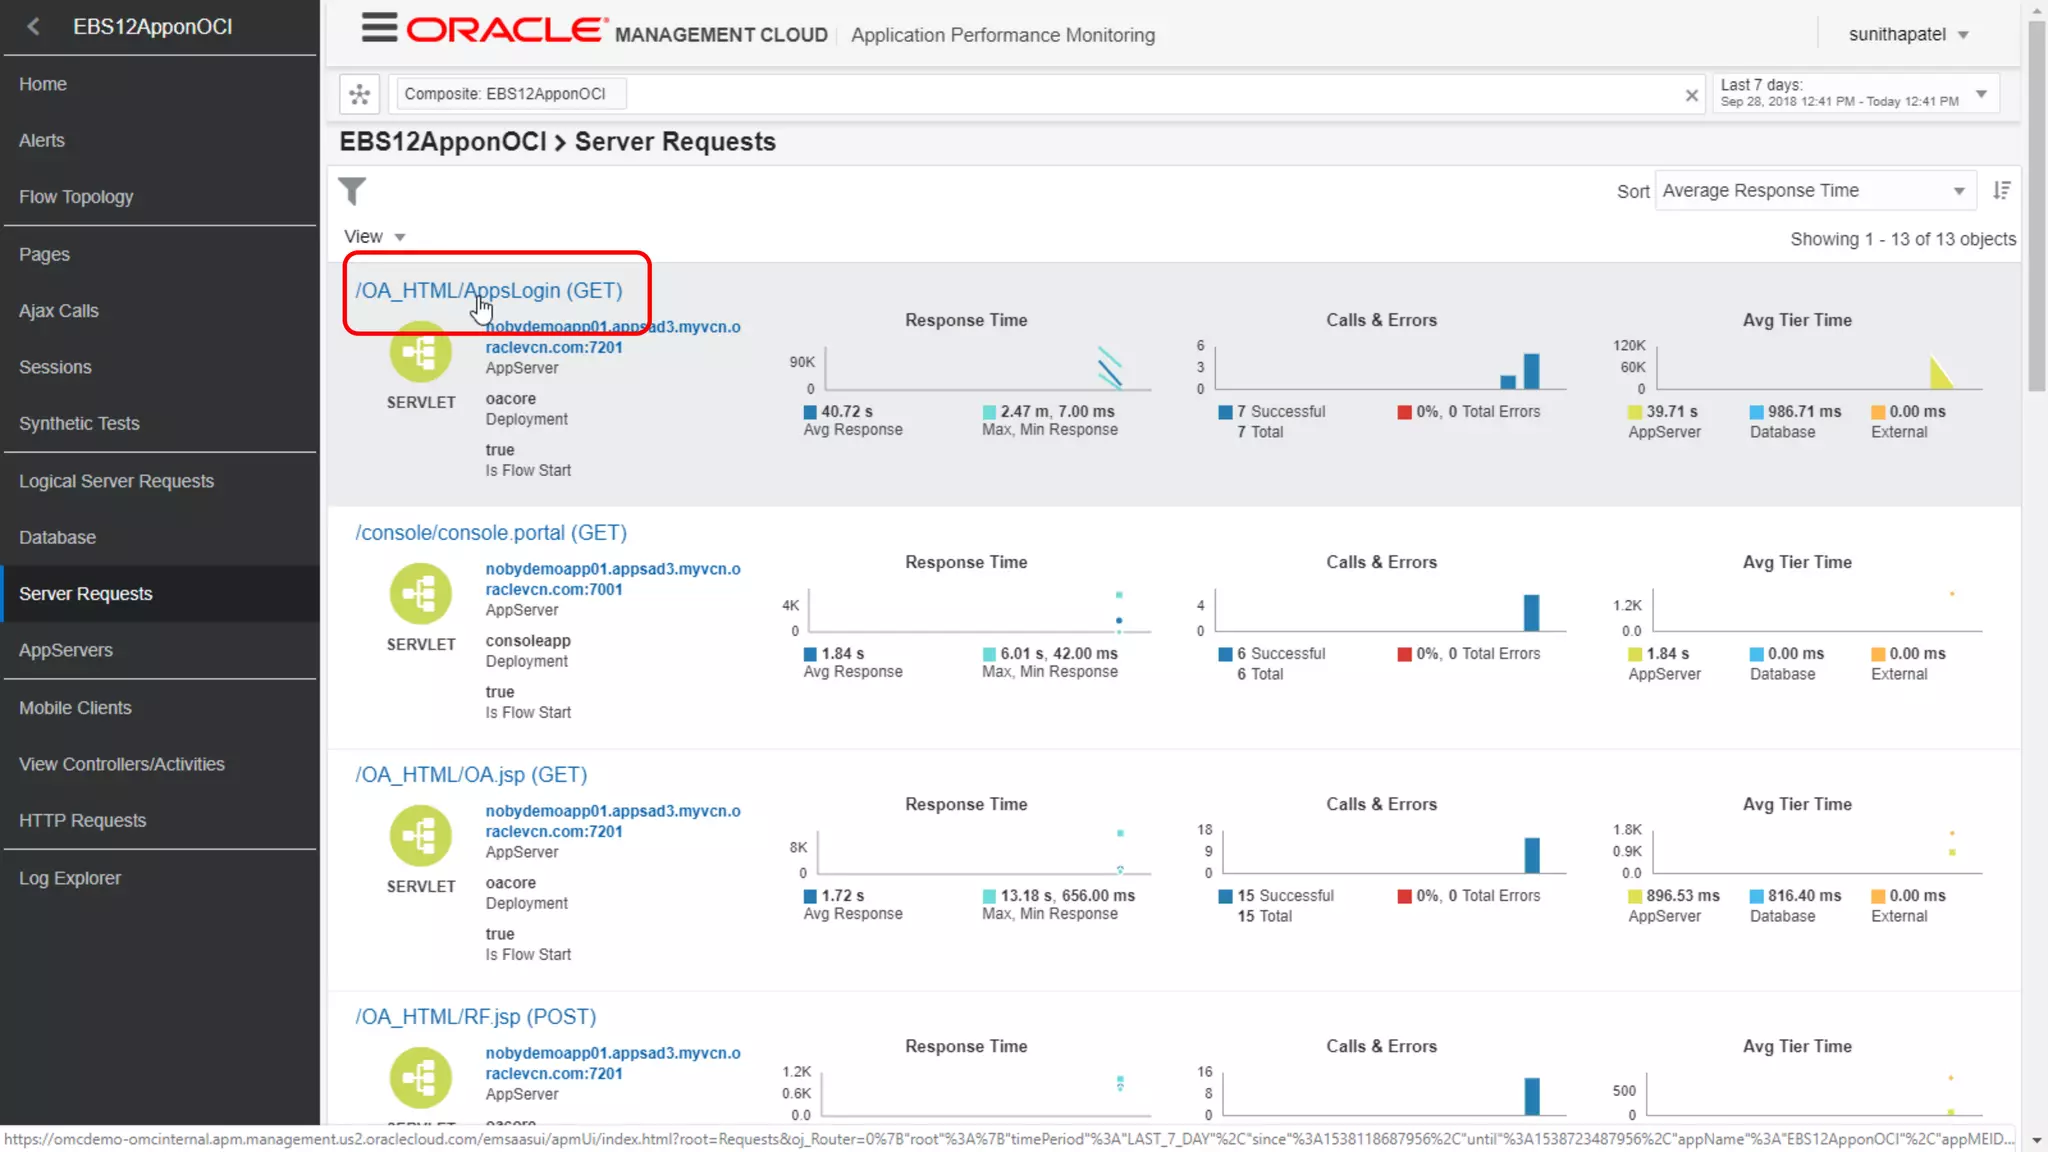Open the Last 7 days time selector
The image size is (2048, 1152).
click(1855, 93)
